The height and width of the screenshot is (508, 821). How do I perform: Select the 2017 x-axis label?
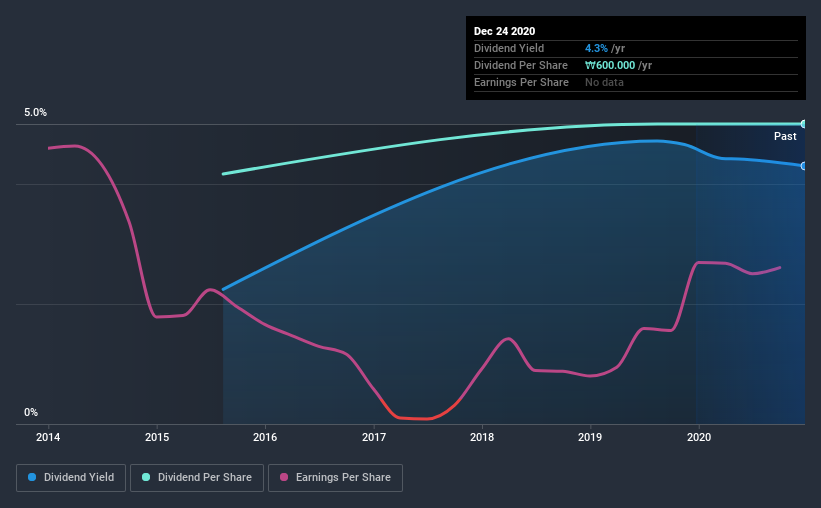tap(374, 437)
